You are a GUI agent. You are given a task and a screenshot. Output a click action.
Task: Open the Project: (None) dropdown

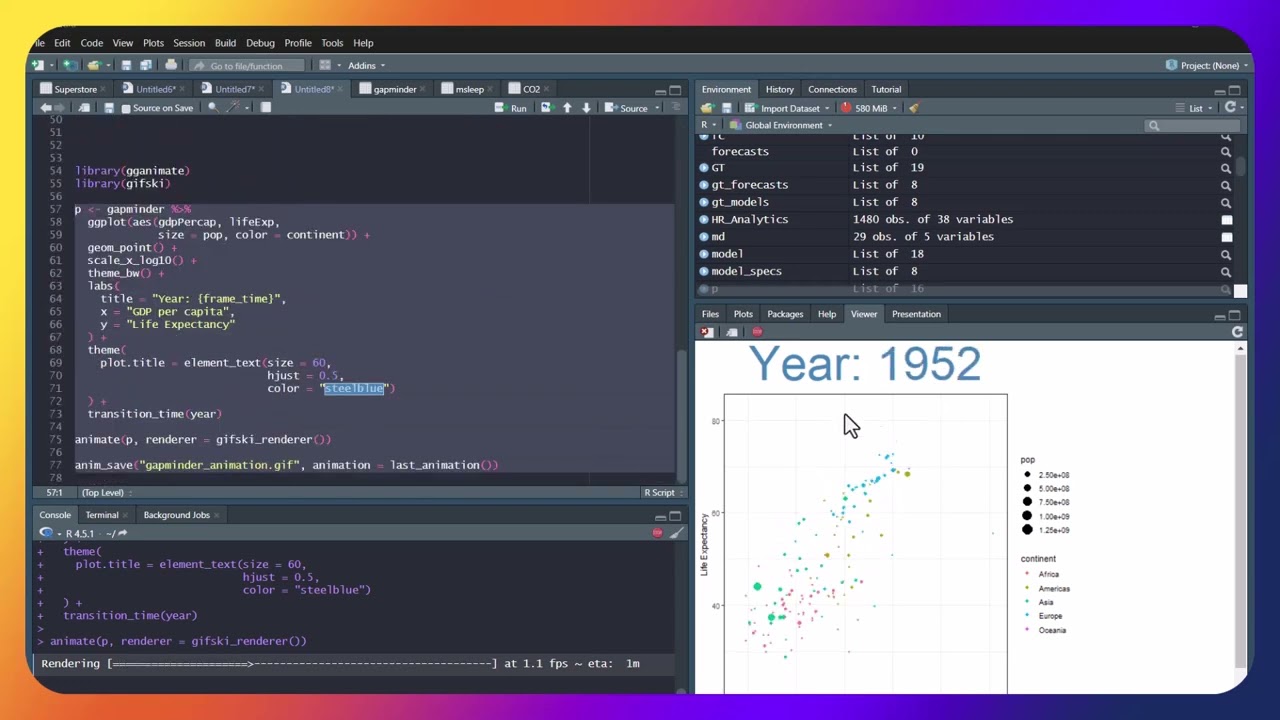1208,65
